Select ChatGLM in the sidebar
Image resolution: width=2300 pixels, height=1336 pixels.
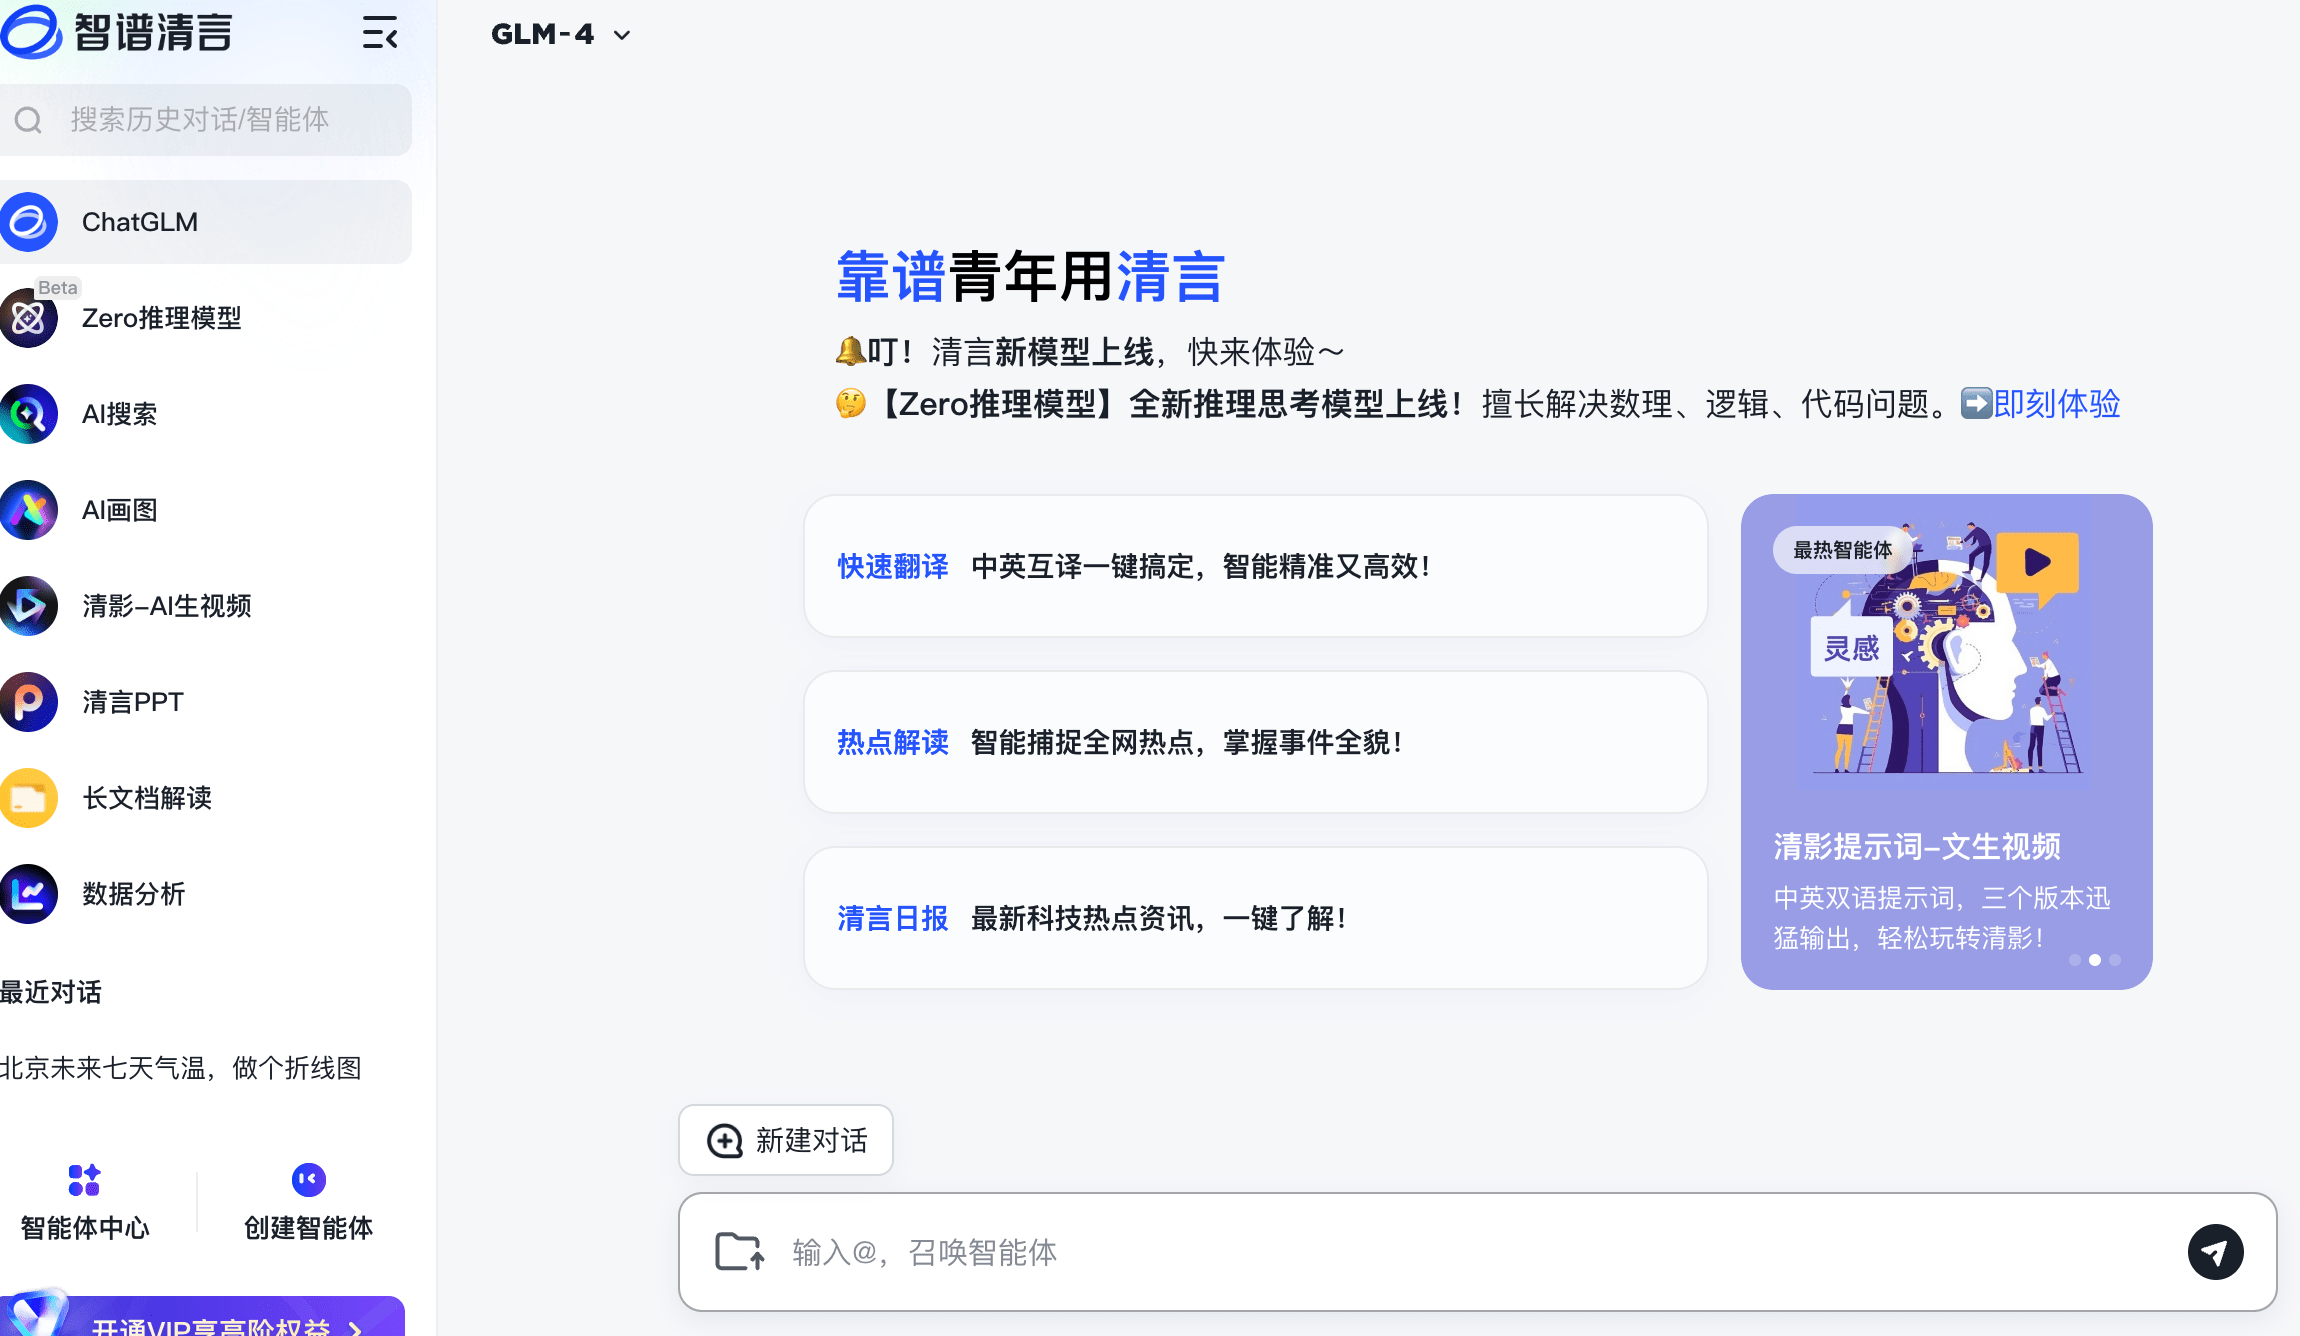point(206,222)
